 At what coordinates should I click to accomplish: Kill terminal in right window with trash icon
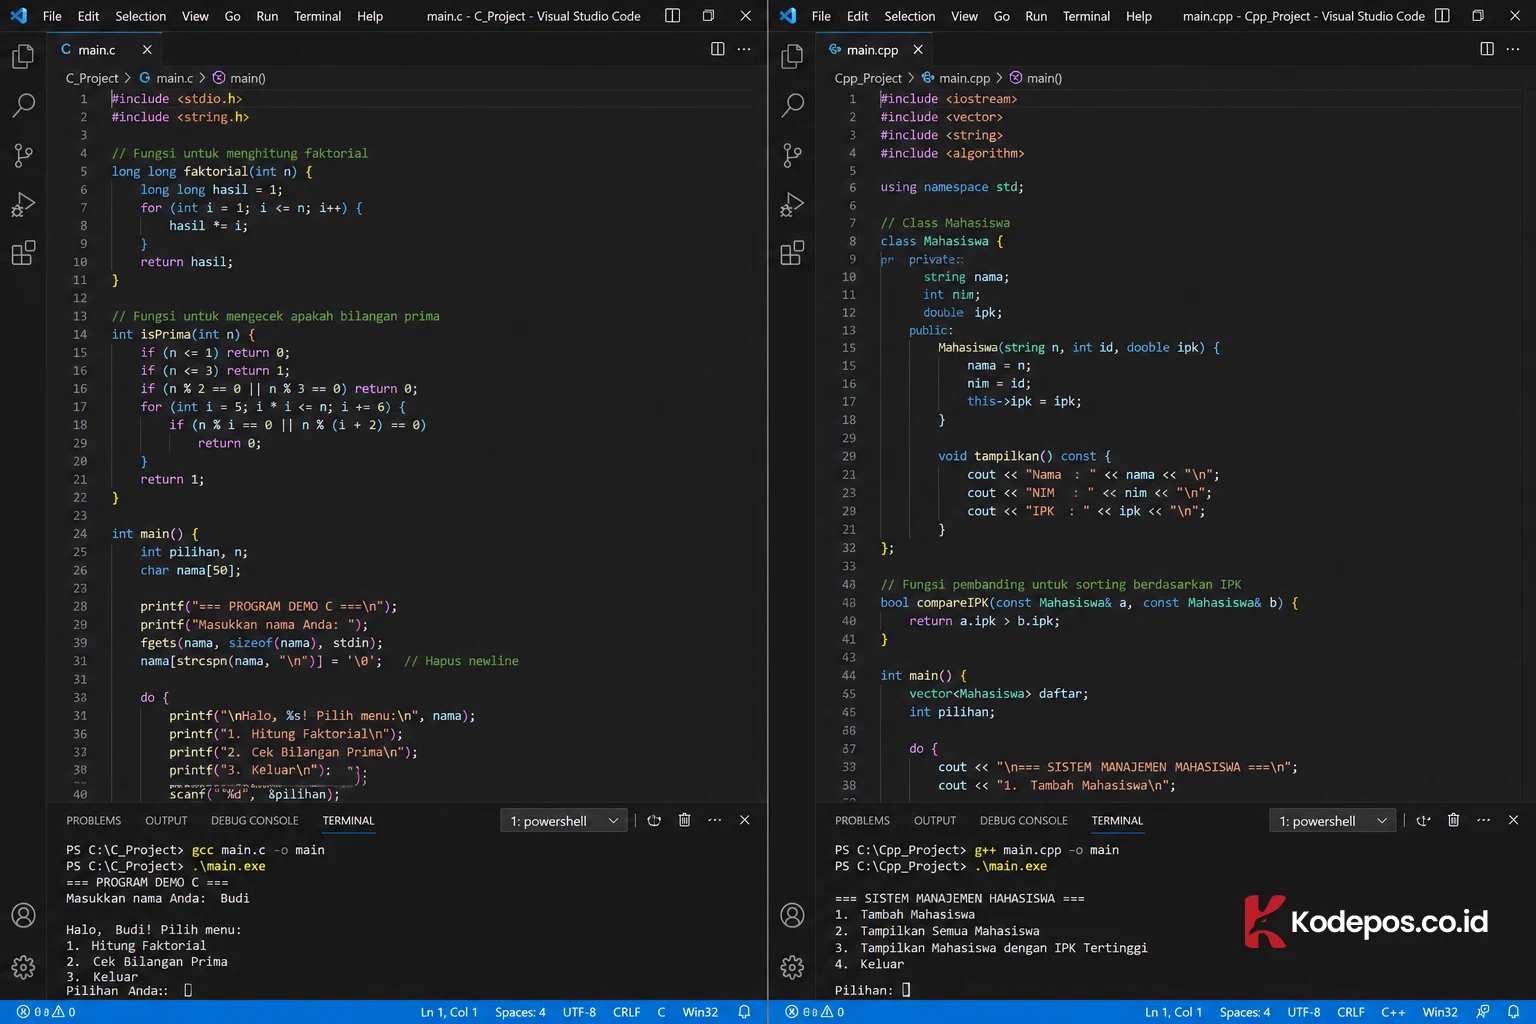coord(1453,820)
